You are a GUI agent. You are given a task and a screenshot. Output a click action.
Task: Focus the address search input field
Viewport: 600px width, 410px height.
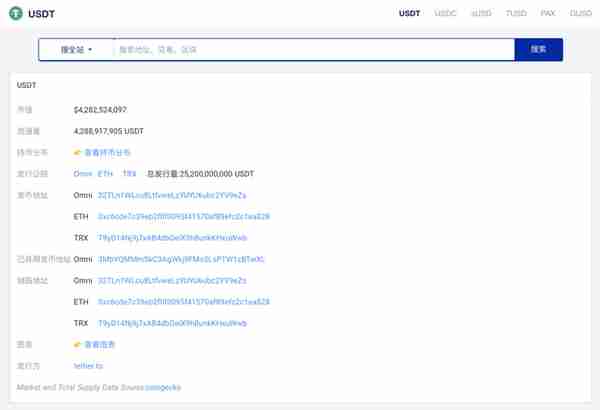point(314,50)
